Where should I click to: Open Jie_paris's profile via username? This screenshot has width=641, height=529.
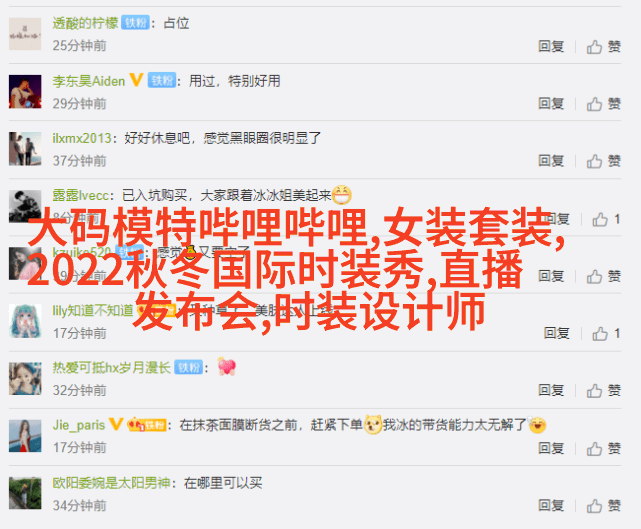tap(79, 425)
